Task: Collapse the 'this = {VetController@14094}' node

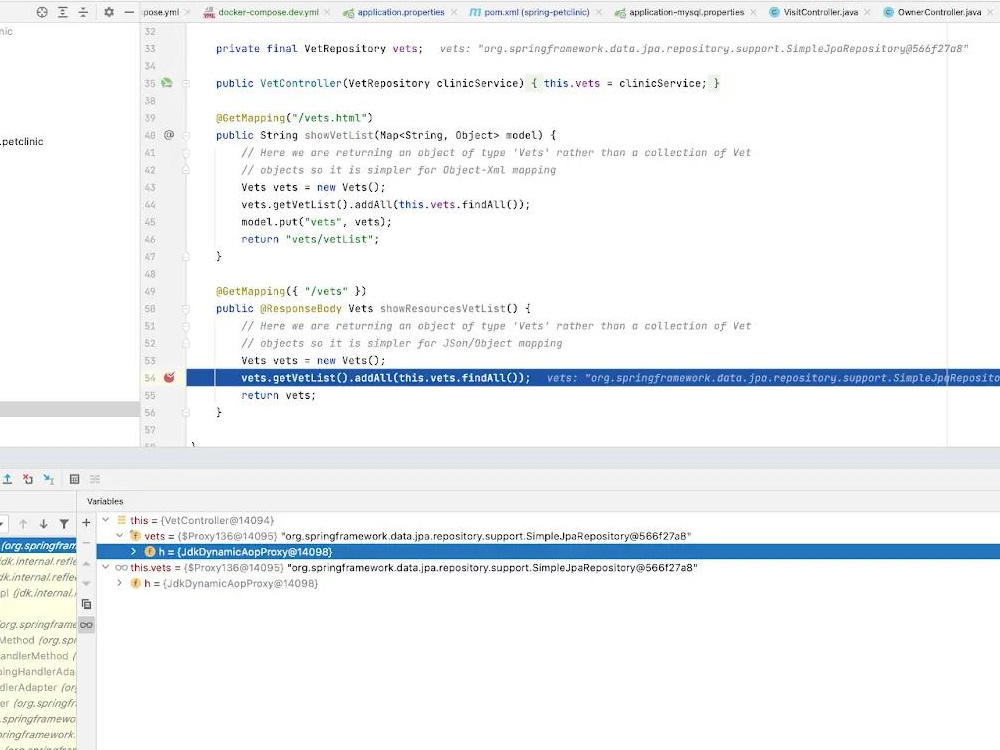Action: [x=106, y=520]
